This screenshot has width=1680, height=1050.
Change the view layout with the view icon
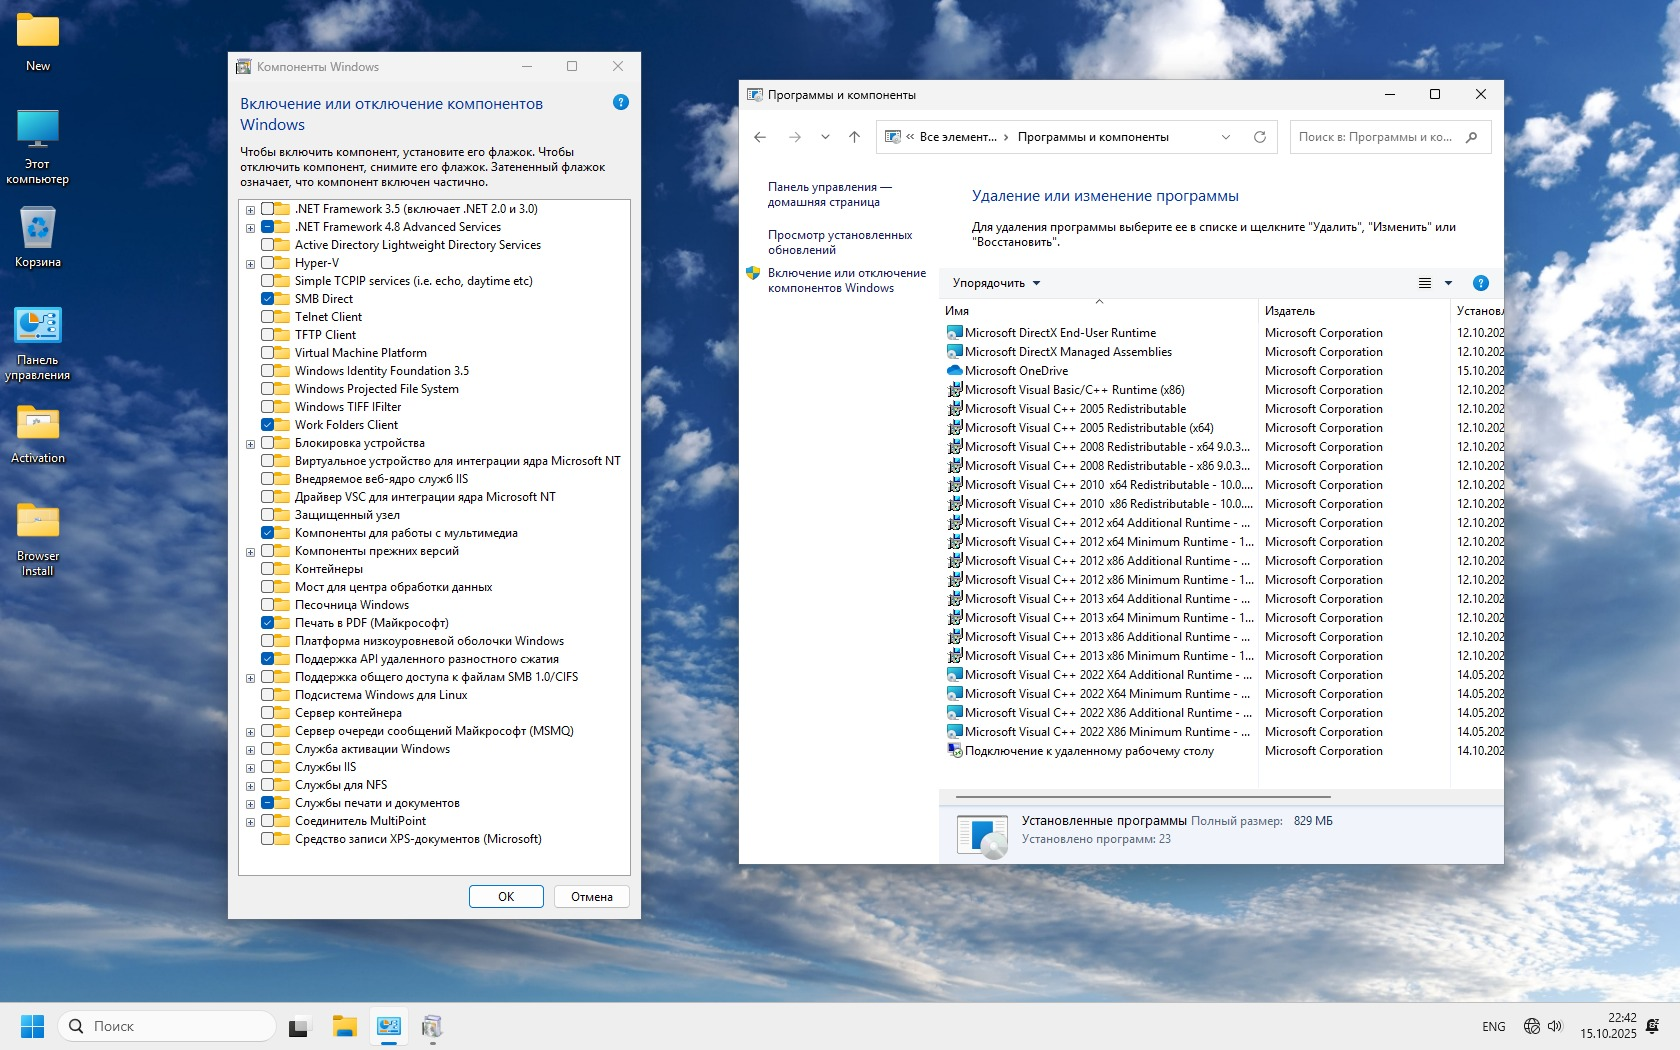click(1425, 283)
